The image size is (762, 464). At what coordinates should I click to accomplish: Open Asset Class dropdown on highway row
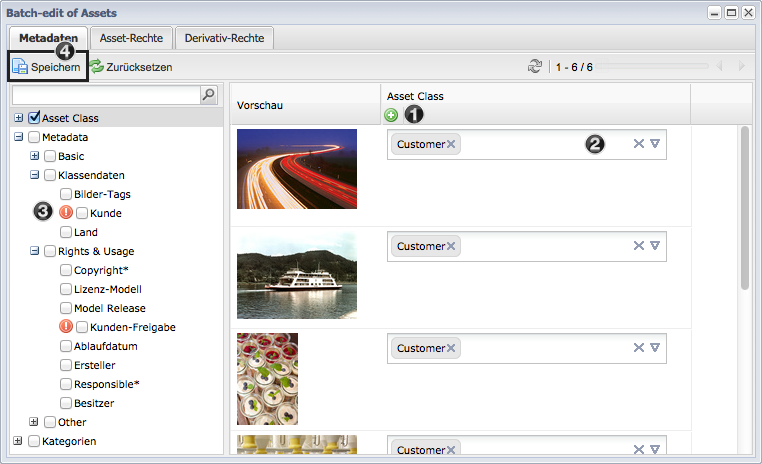tap(655, 144)
